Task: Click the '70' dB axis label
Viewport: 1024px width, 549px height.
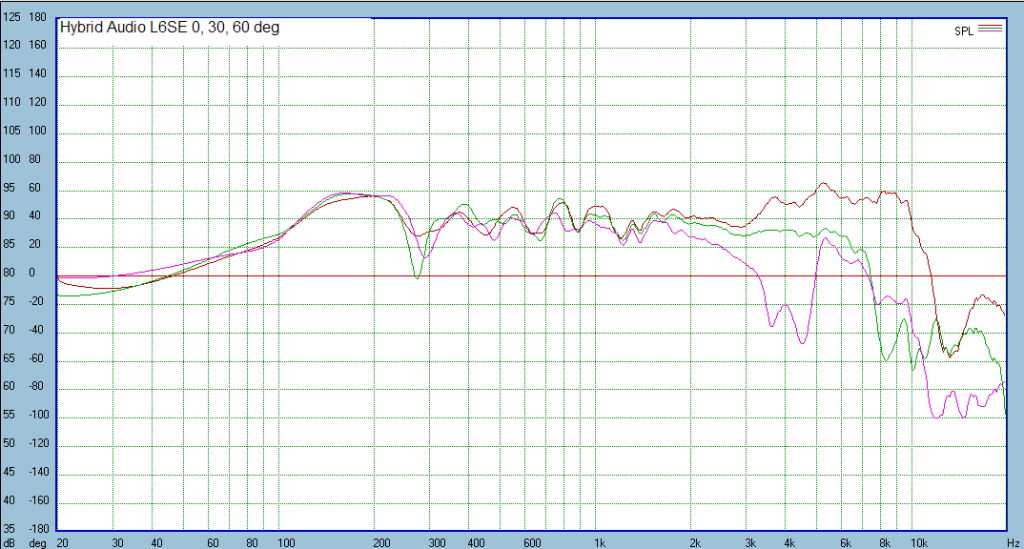Action: click(9, 330)
